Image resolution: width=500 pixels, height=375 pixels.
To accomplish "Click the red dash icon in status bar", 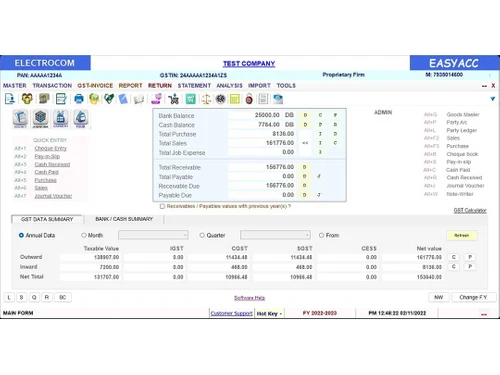I will coord(484,314).
